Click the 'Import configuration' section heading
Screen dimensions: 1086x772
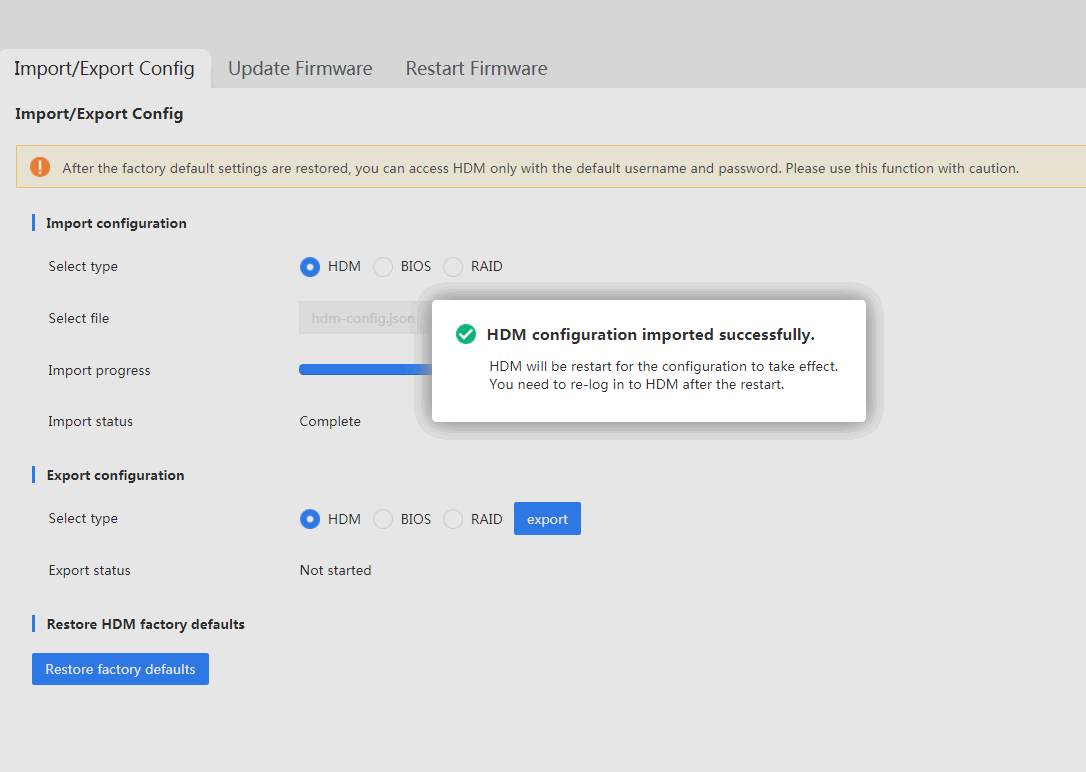[x=116, y=223]
